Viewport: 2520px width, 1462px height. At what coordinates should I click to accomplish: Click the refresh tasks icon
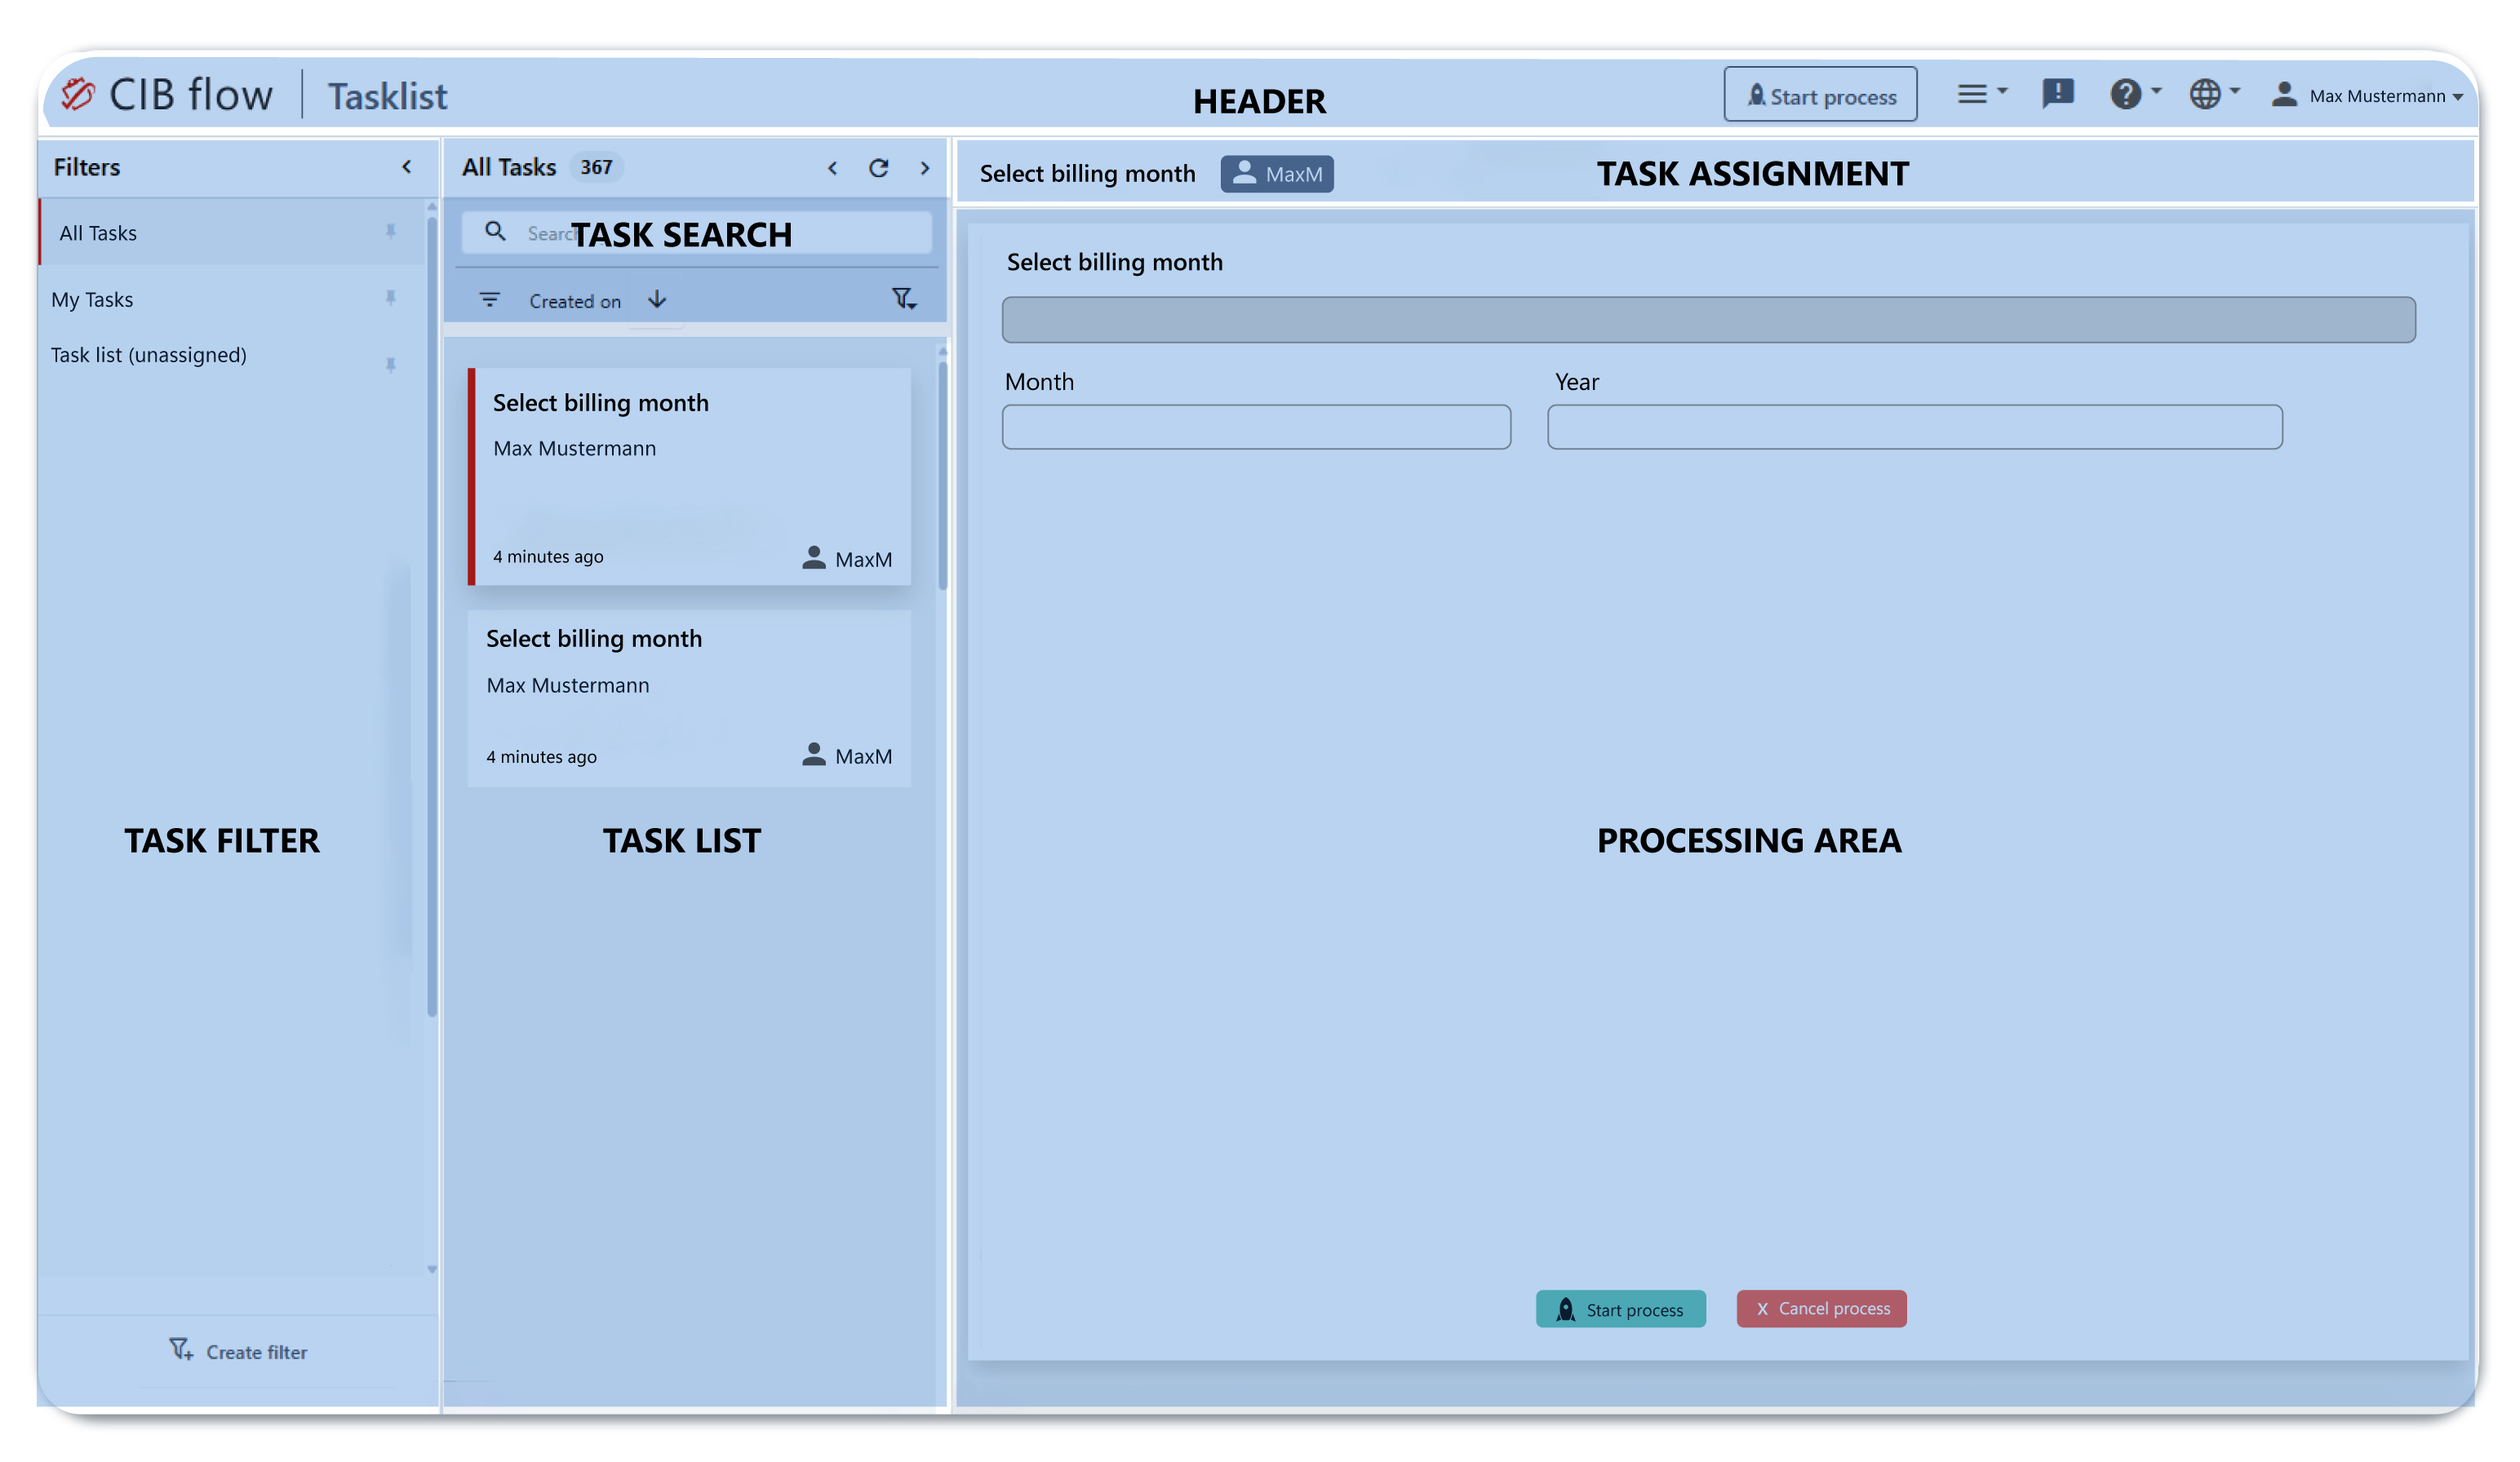[x=878, y=168]
